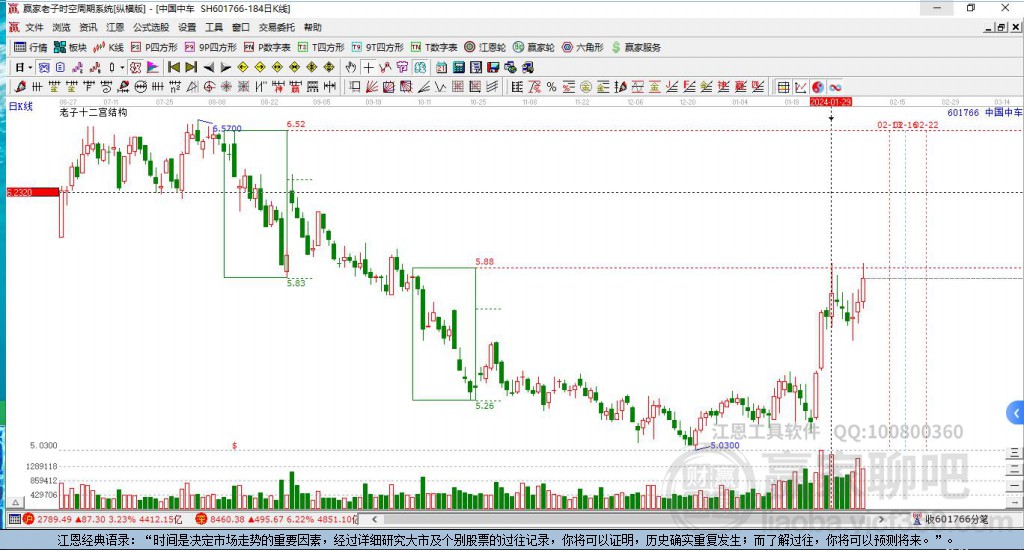
Task: Click the first yellow diamond arrow icon
Action: point(243,67)
